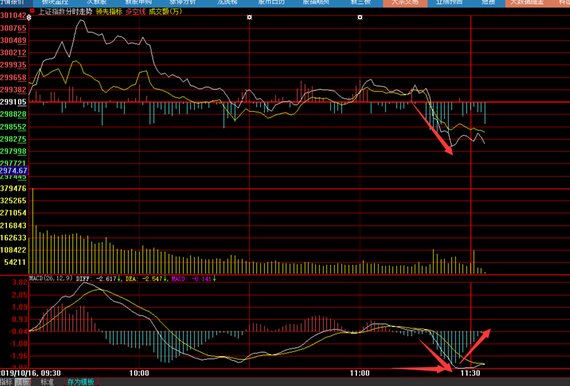The image size is (570, 386).
Task: Click the small red square icon before the chart title
Action: point(32,11)
